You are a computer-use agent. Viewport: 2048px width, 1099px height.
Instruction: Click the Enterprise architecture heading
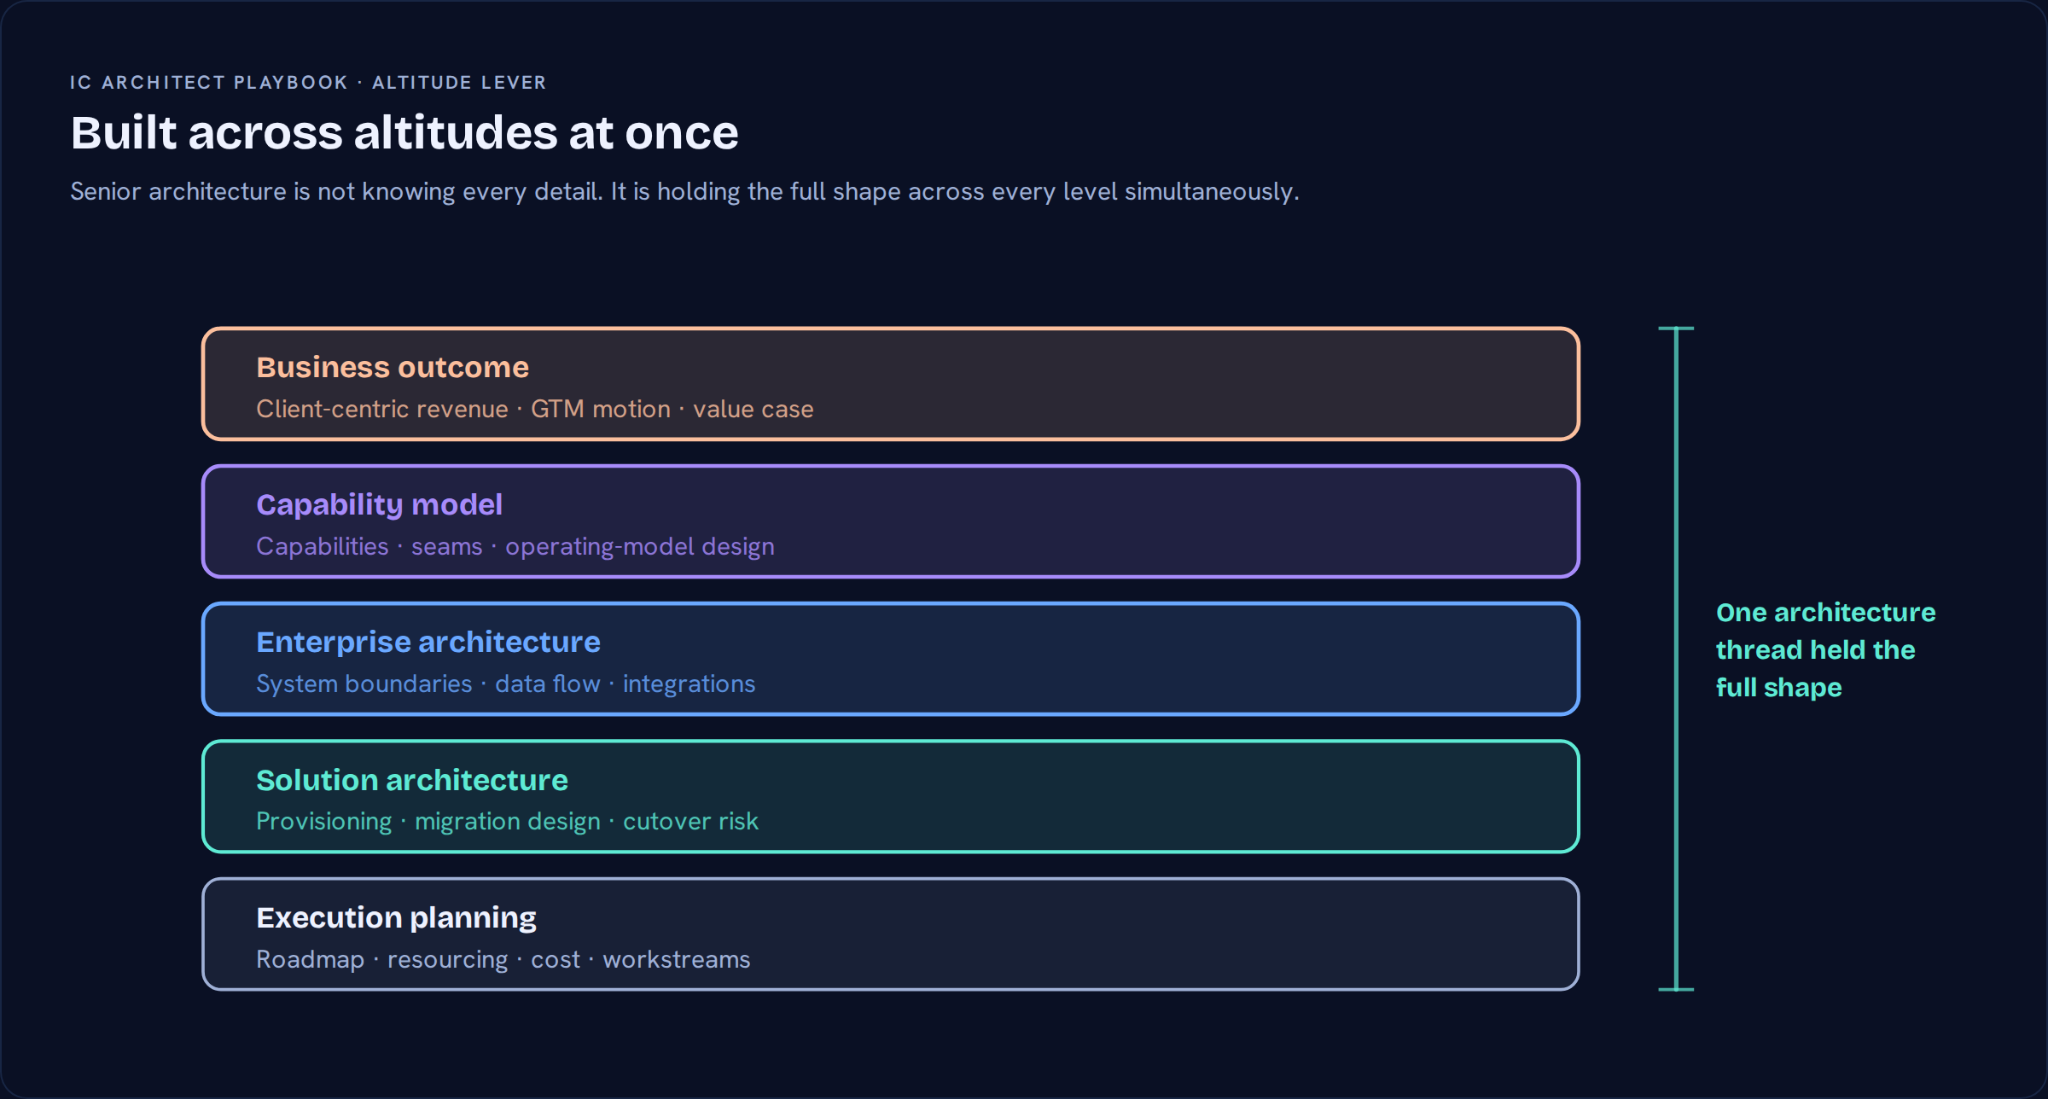coord(428,642)
